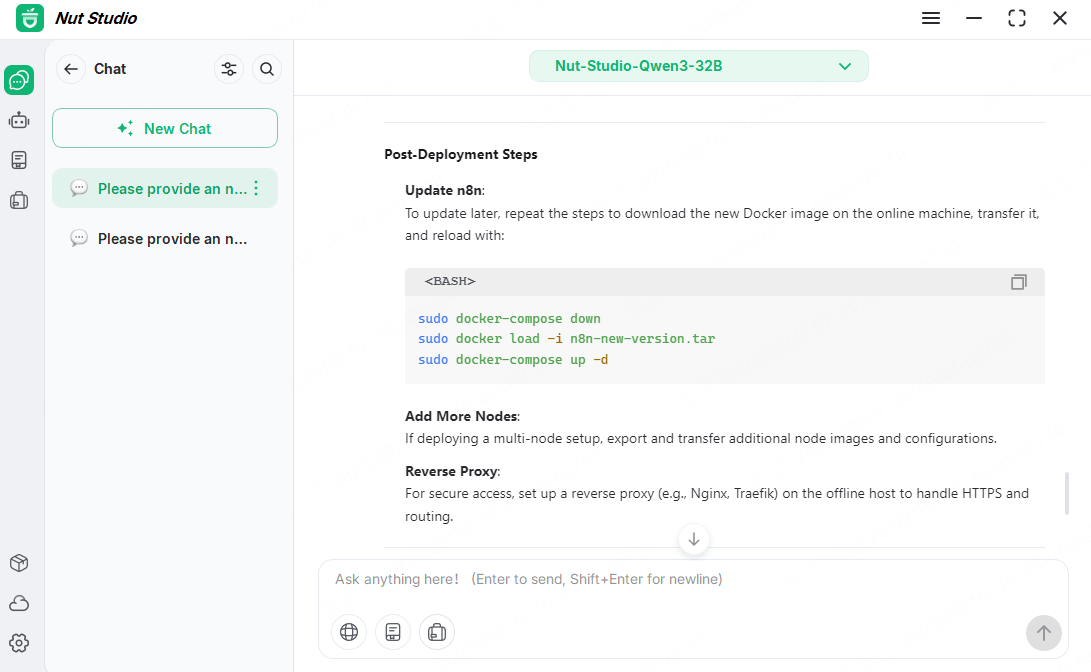1091x672 pixels.
Task: Search chats with the magnifier icon
Action: coord(266,69)
